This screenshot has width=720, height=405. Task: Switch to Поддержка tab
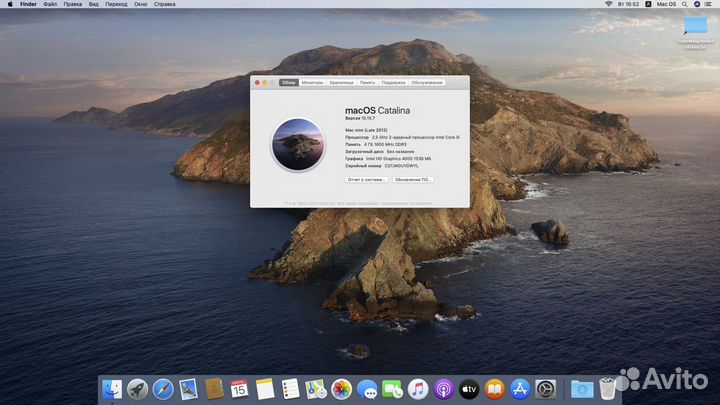point(394,83)
